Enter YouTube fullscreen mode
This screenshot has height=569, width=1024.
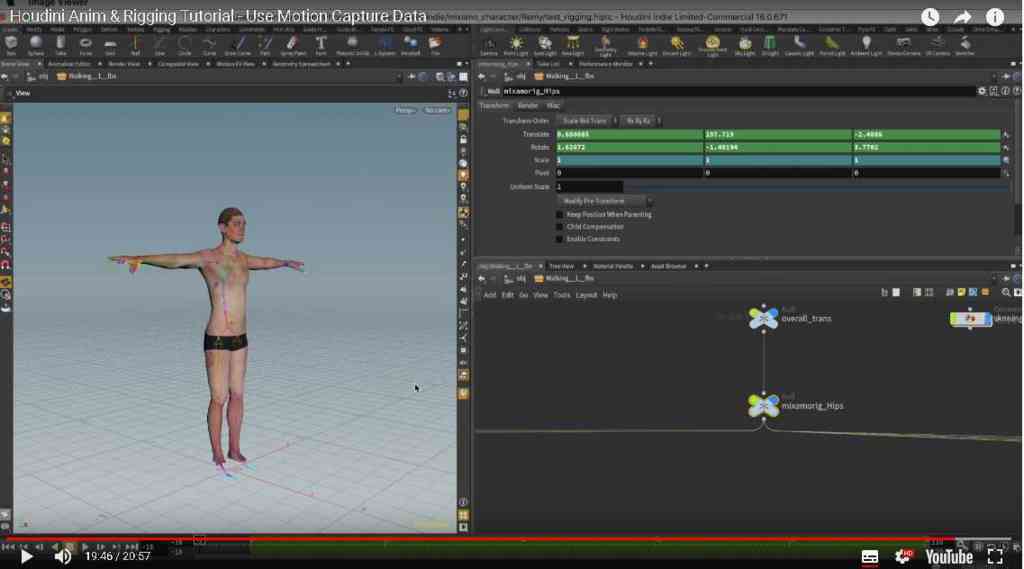(995, 557)
